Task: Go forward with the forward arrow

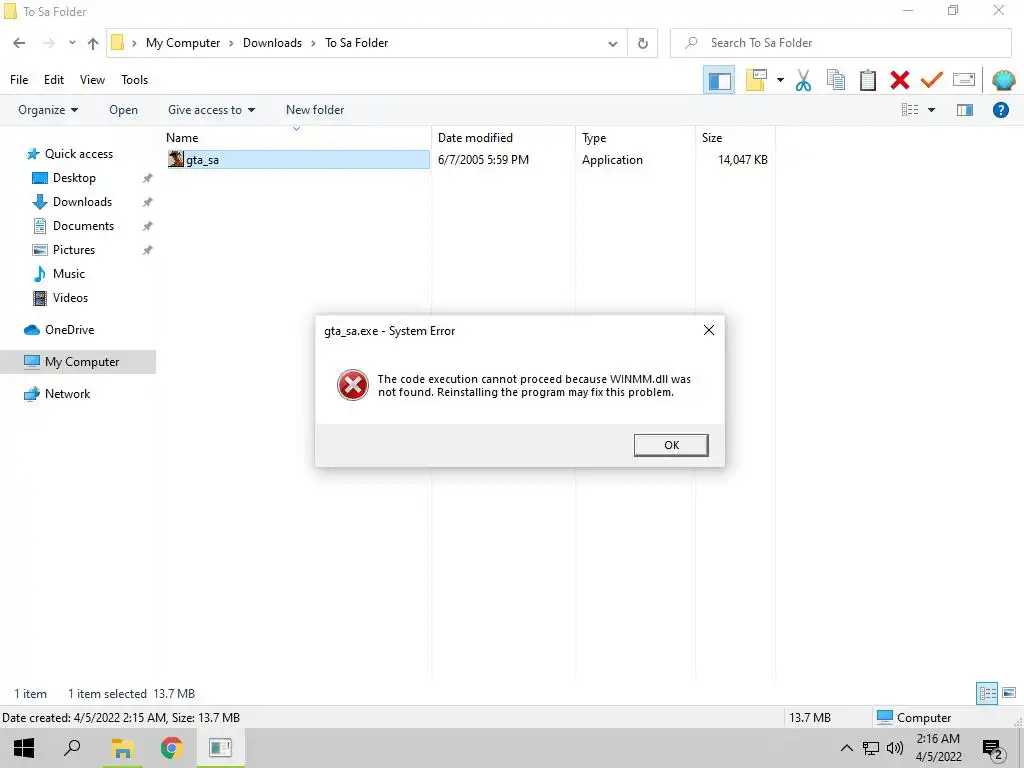Action: click(x=48, y=43)
